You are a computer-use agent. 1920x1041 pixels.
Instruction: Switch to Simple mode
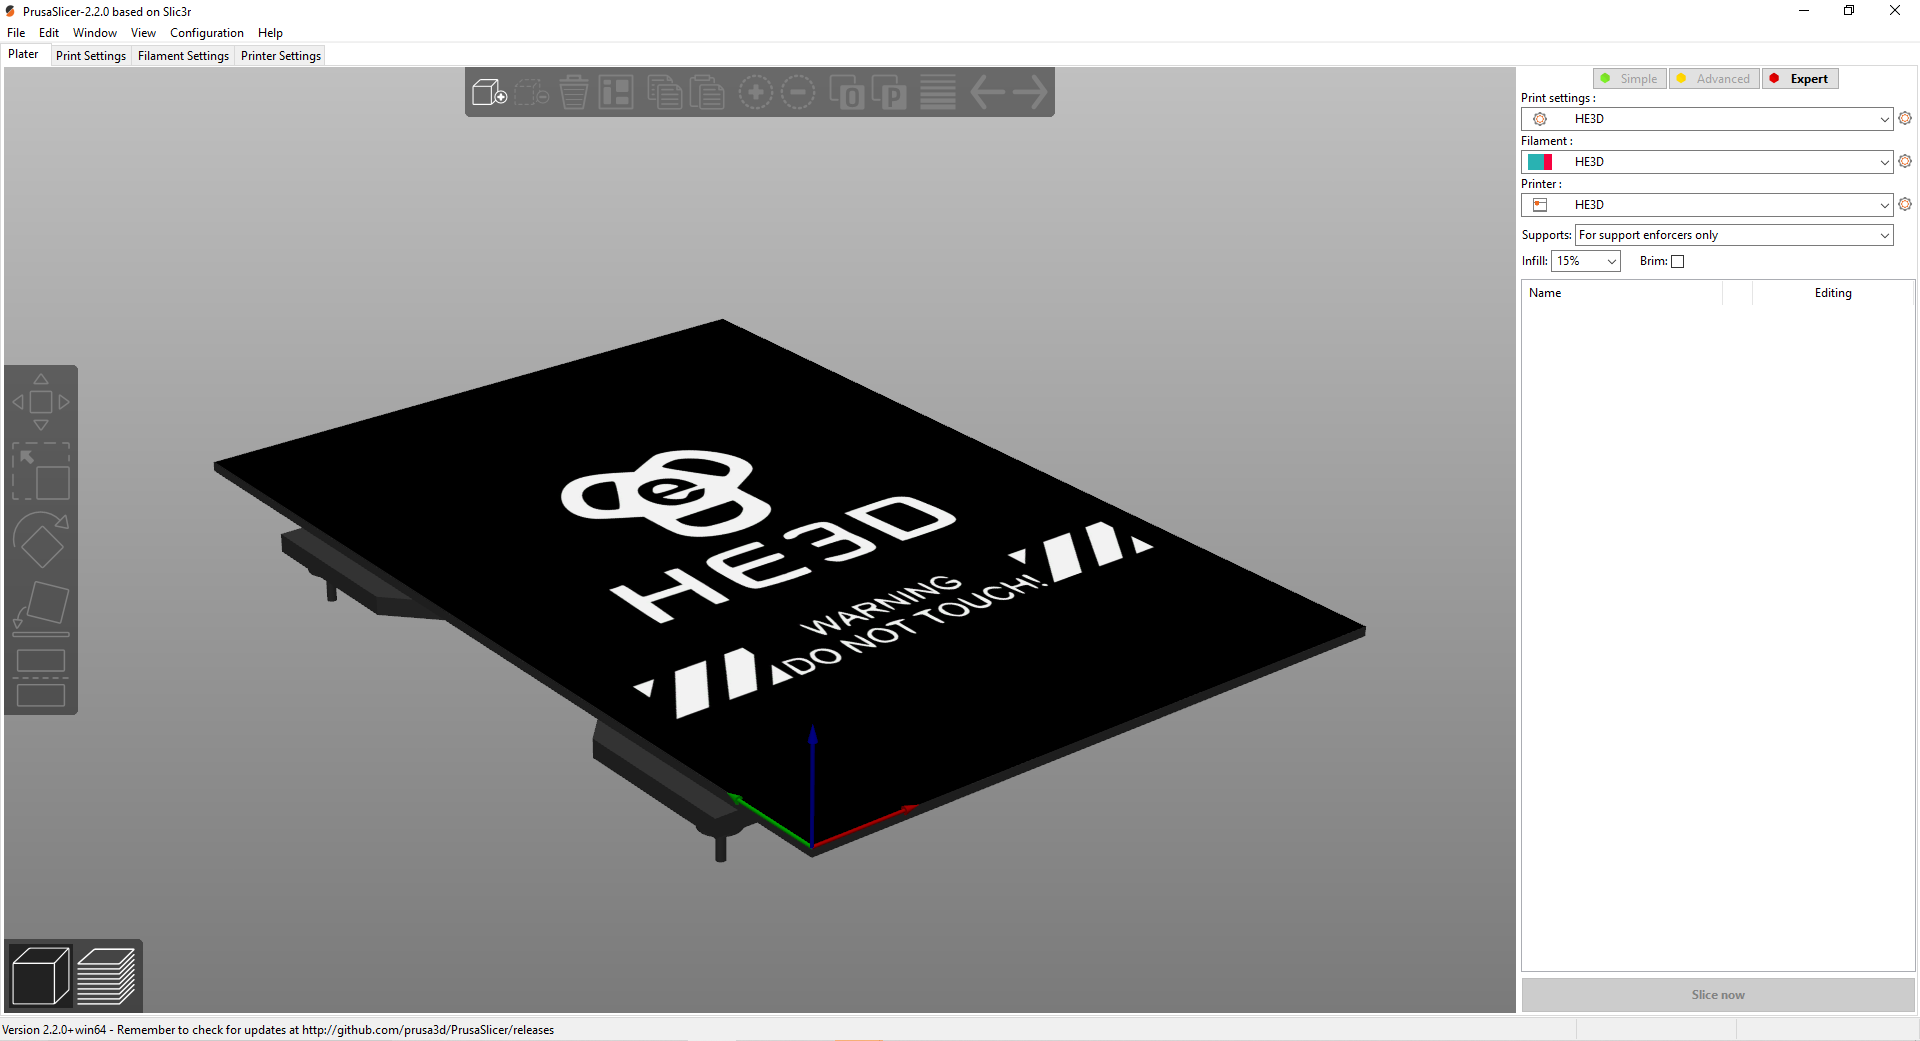pyautogui.click(x=1629, y=79)
